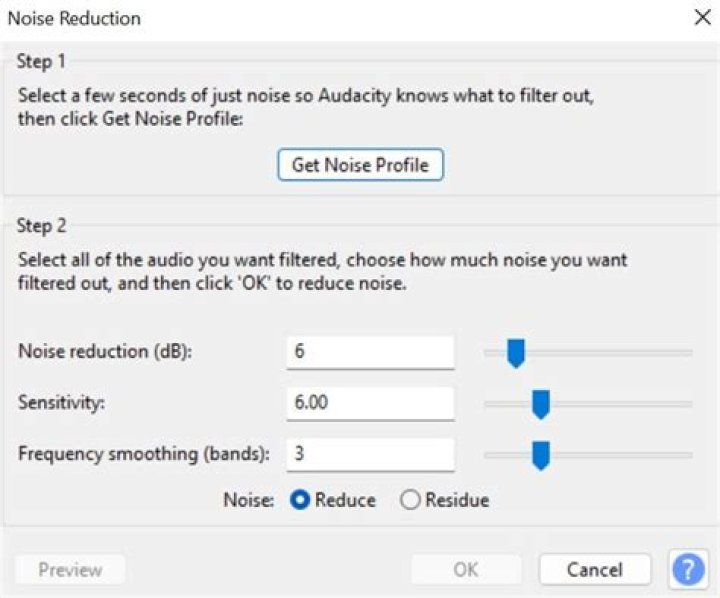Click the 'Frequency smoothing (bands):' label text
The image size is (720, 598).
(x=144, y=454)
